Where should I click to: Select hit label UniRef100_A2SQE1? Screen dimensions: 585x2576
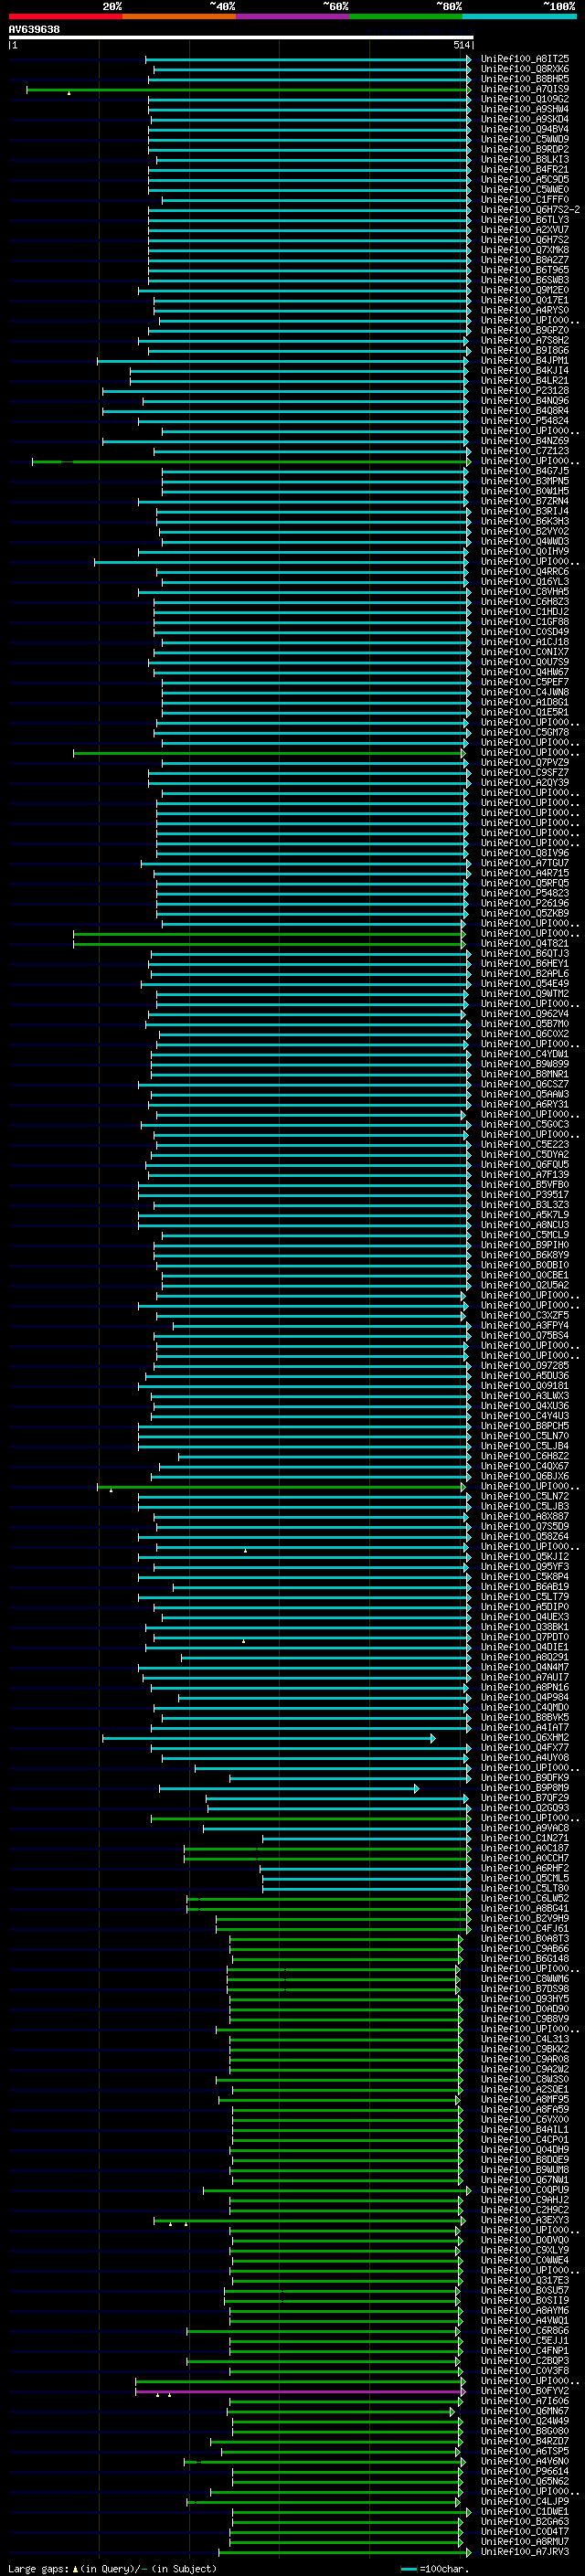(x=524, y=2089)
